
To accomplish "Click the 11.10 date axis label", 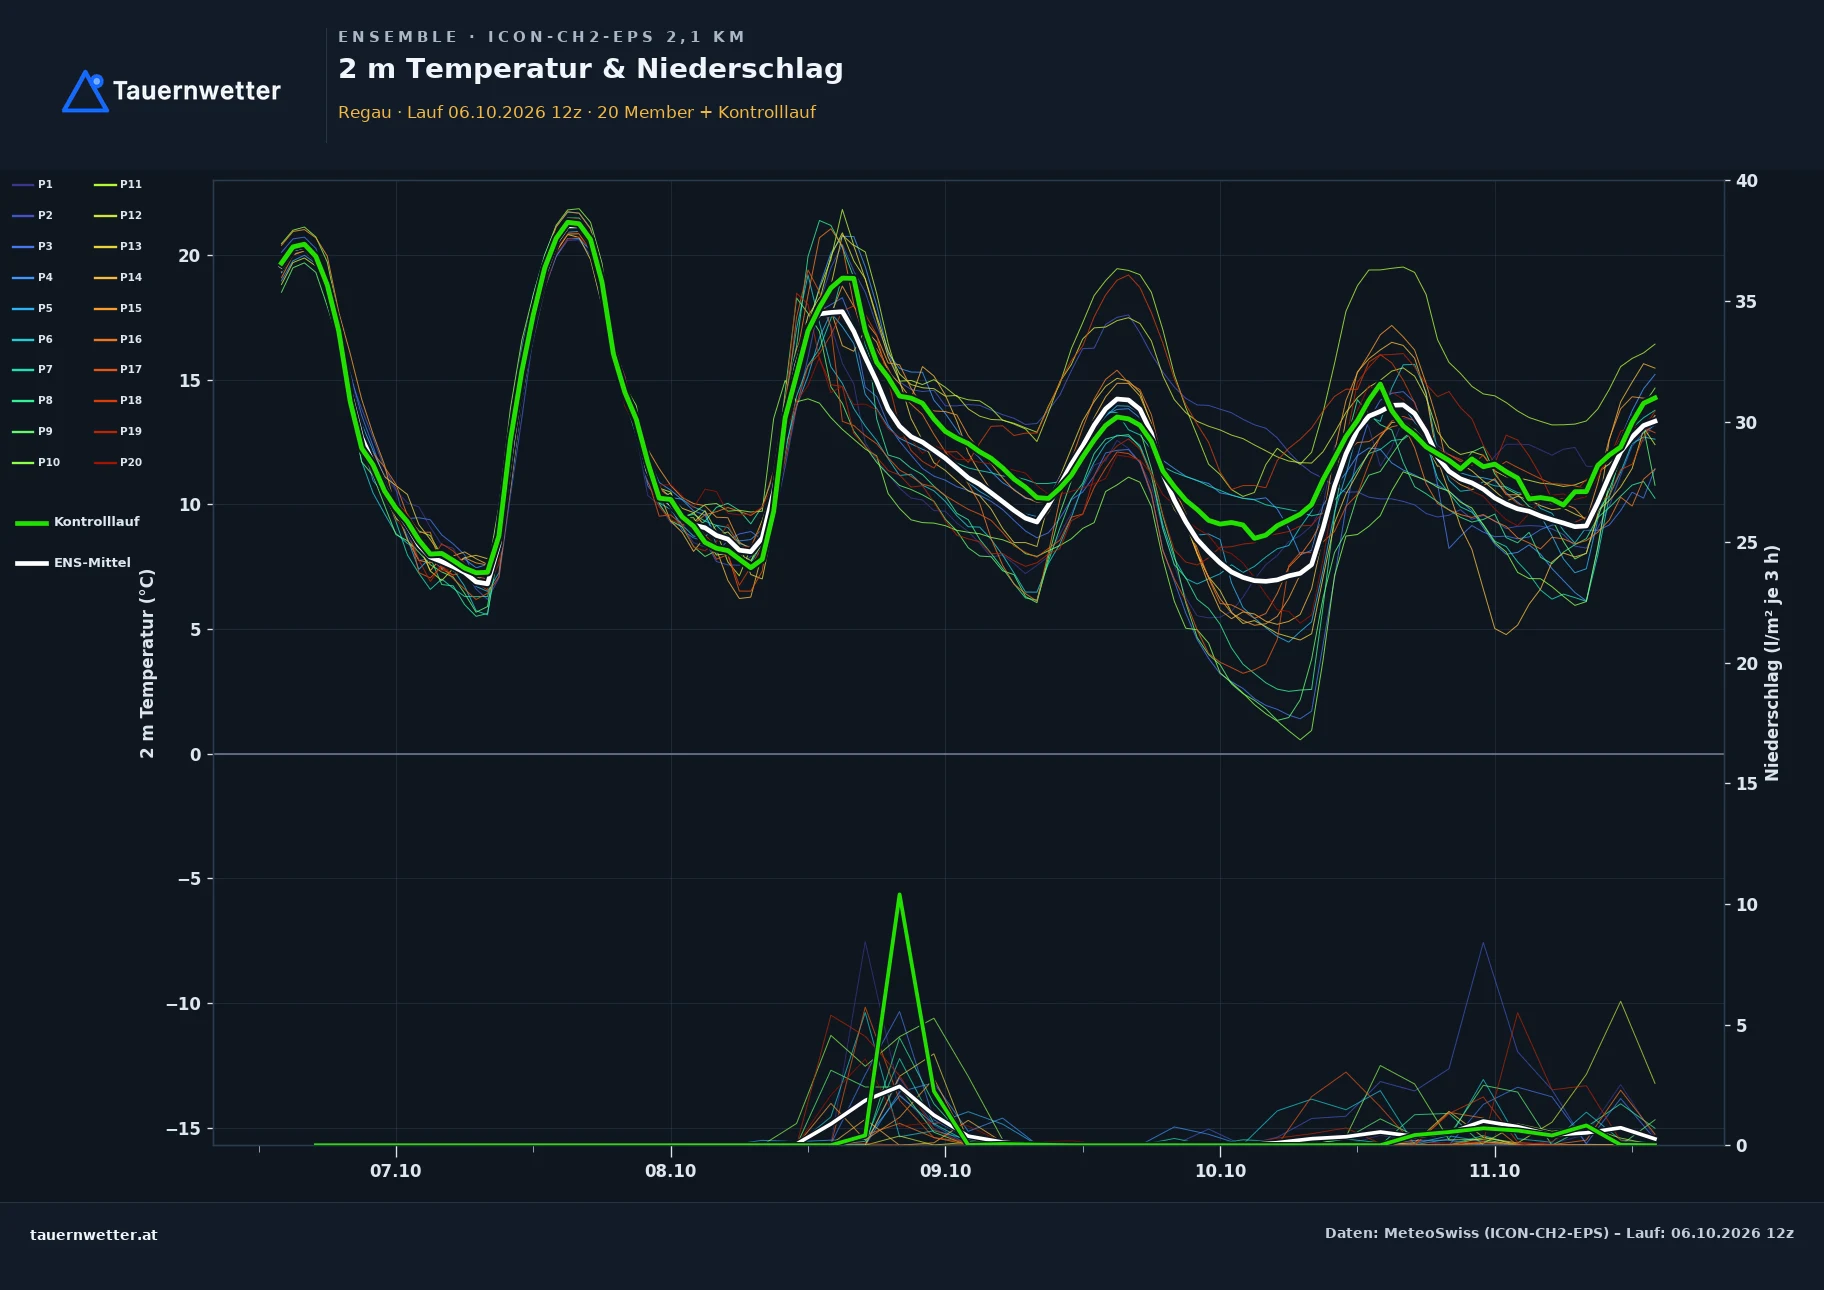I will coord(1494,1171).
